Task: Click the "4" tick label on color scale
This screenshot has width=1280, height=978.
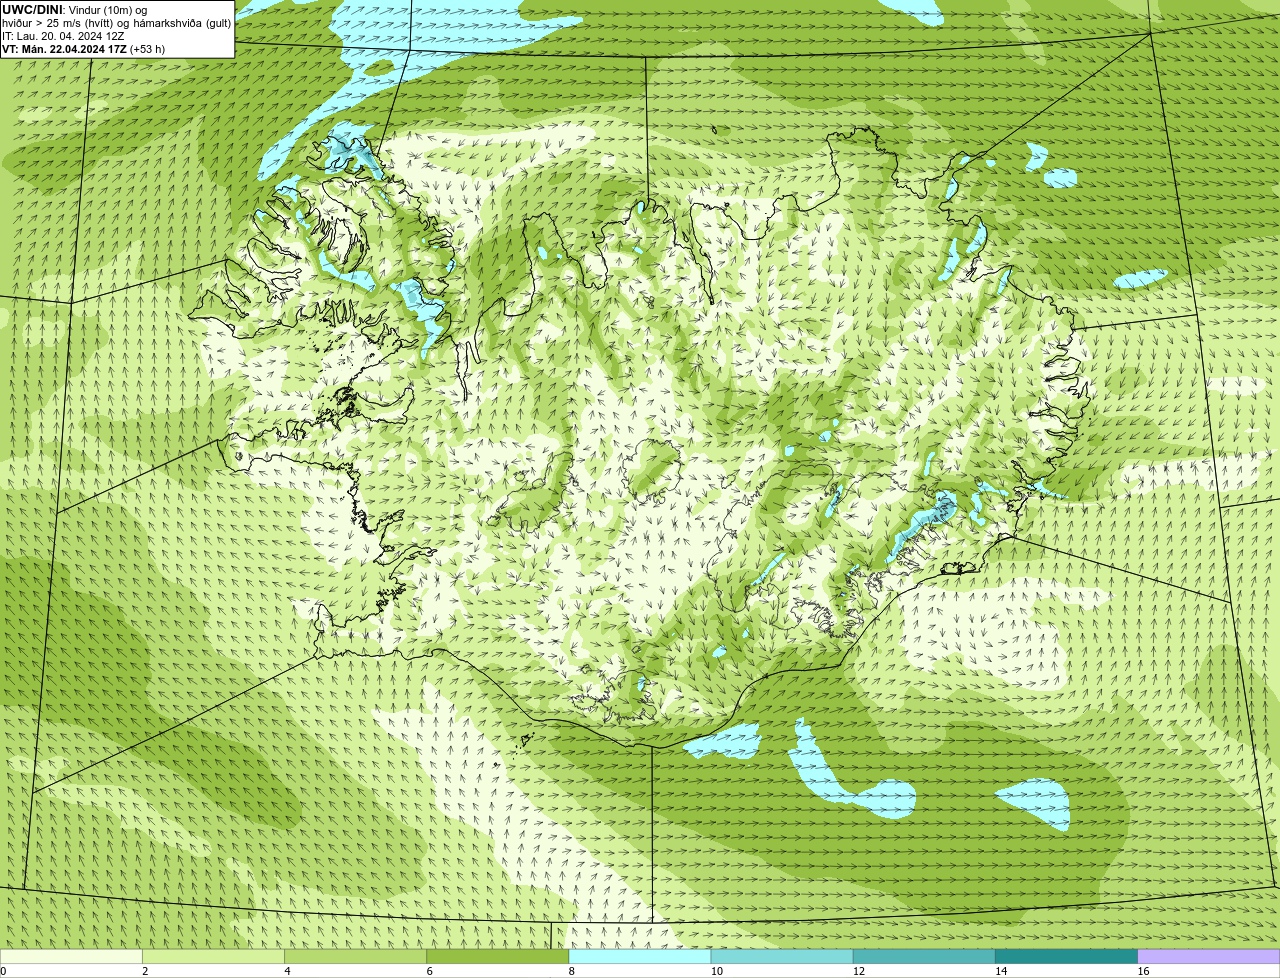Action: pyautogui.click(x=287, y=971)
